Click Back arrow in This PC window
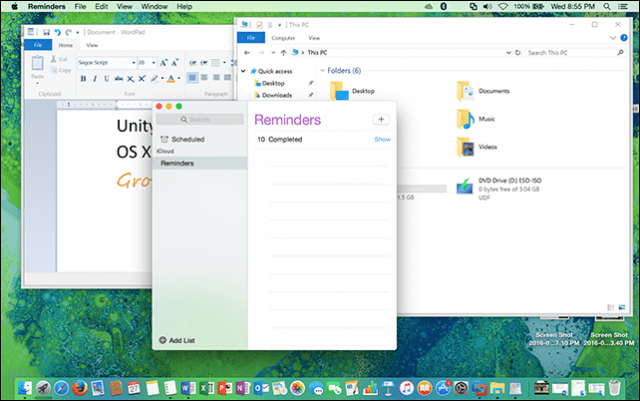640x401 pixels. point(247,53)
